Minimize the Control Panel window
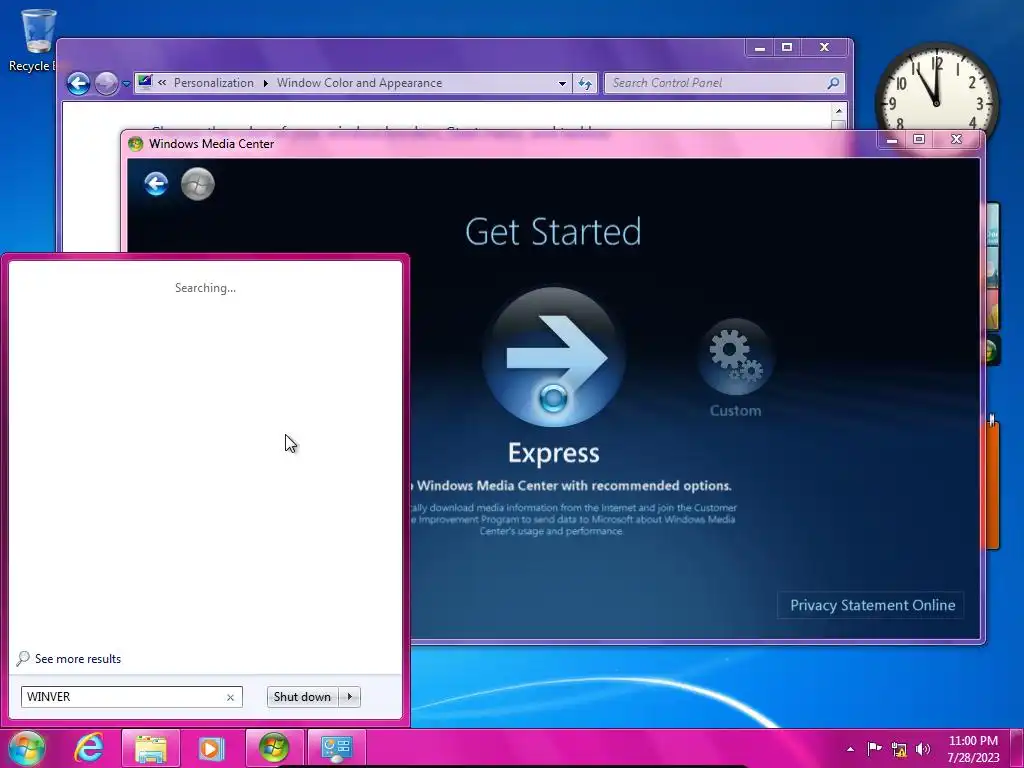Viewport: 1024px width, 768px height. pos(760,48)
